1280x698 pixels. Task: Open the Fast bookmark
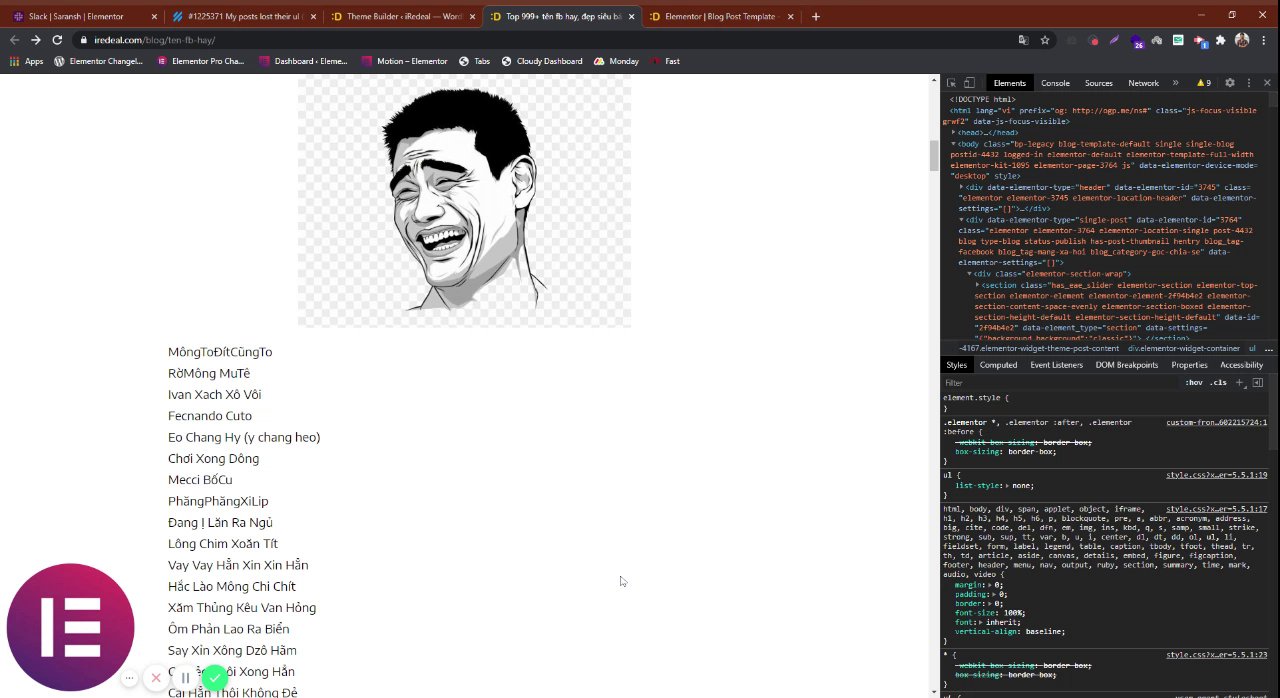coord(664,61)
